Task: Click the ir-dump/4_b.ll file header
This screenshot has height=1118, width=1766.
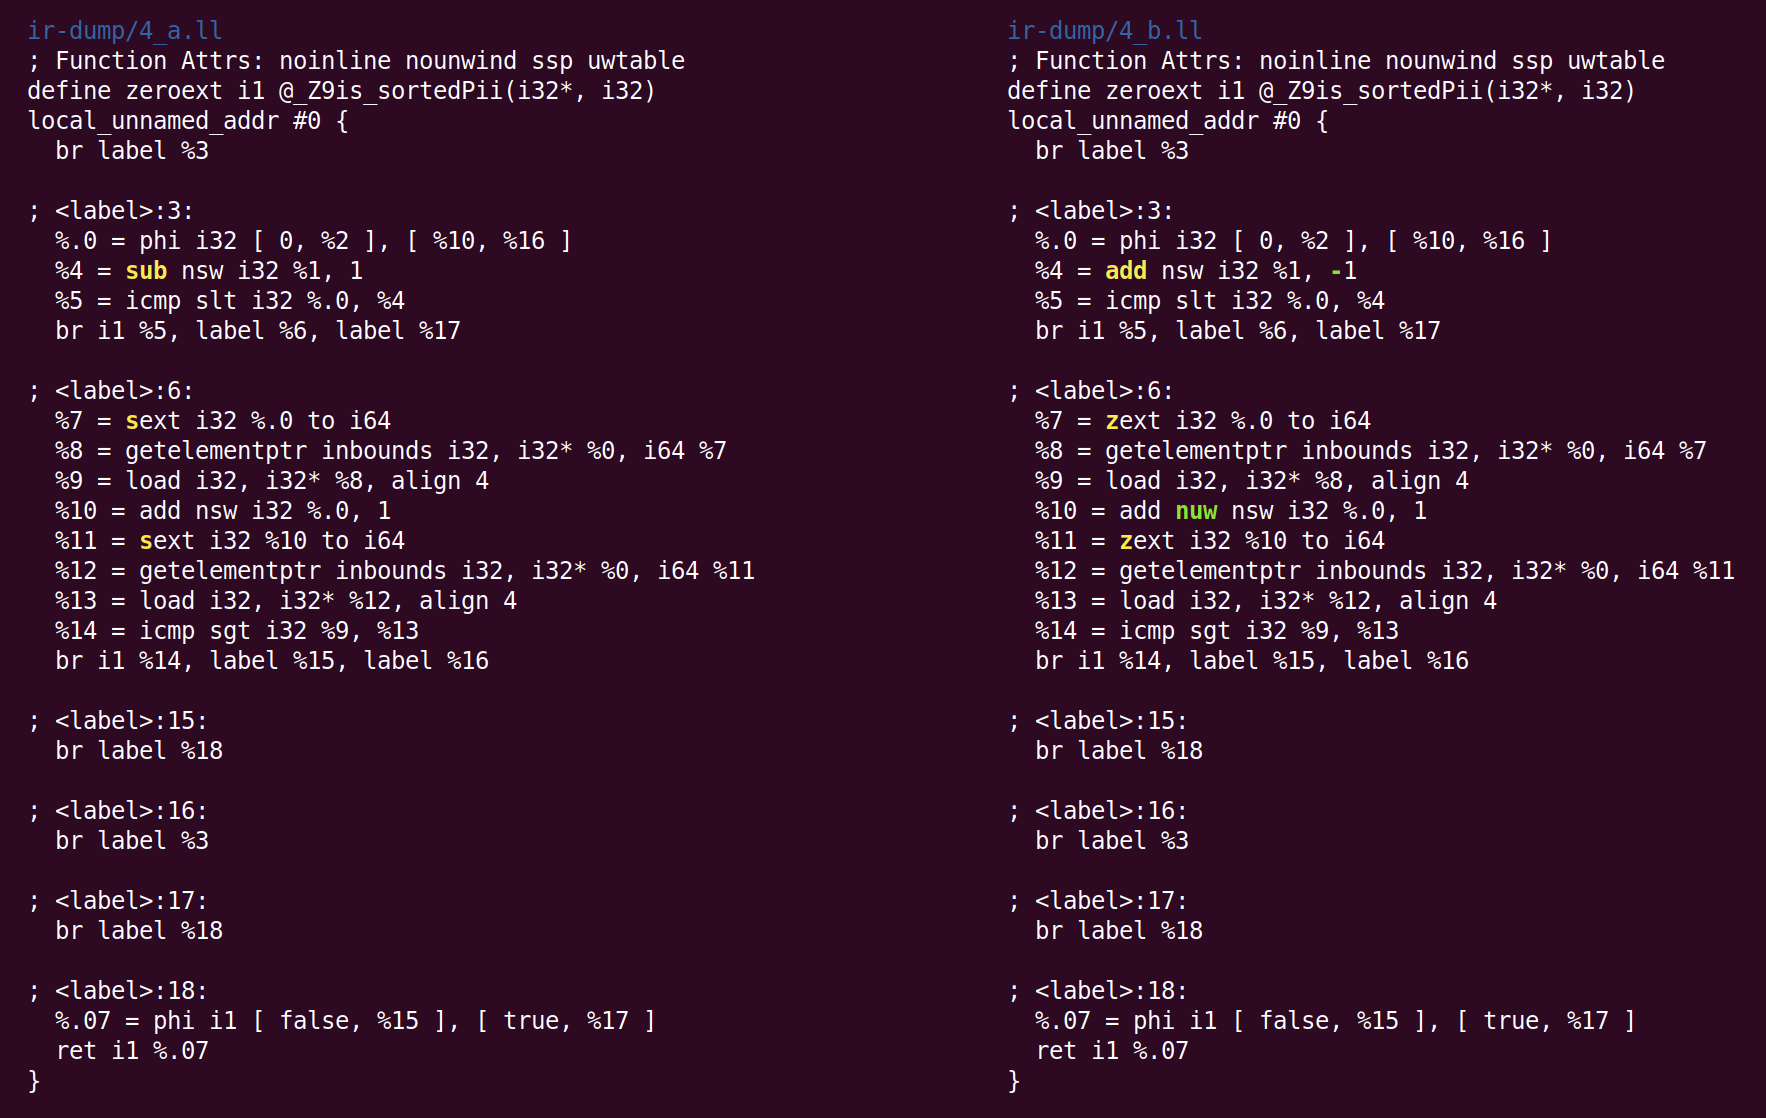Action: (x=1105, y=31)
